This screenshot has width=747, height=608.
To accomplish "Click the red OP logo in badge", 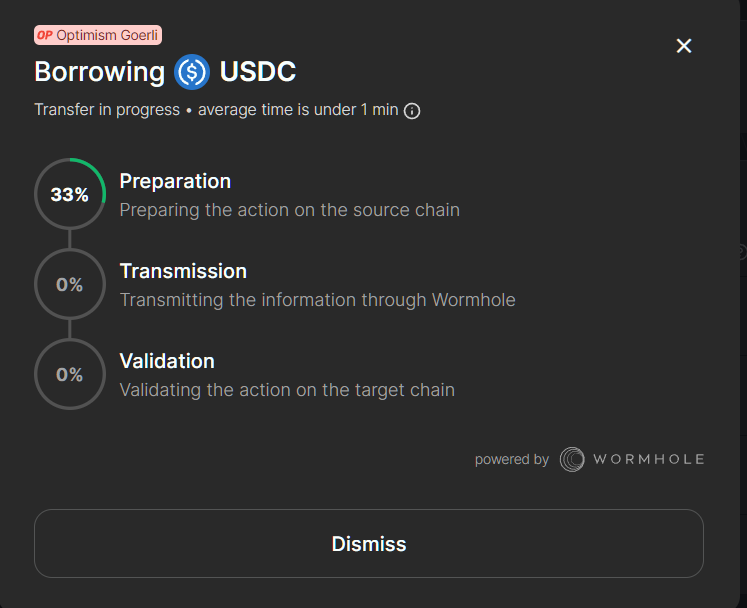I will coord(44,35).
